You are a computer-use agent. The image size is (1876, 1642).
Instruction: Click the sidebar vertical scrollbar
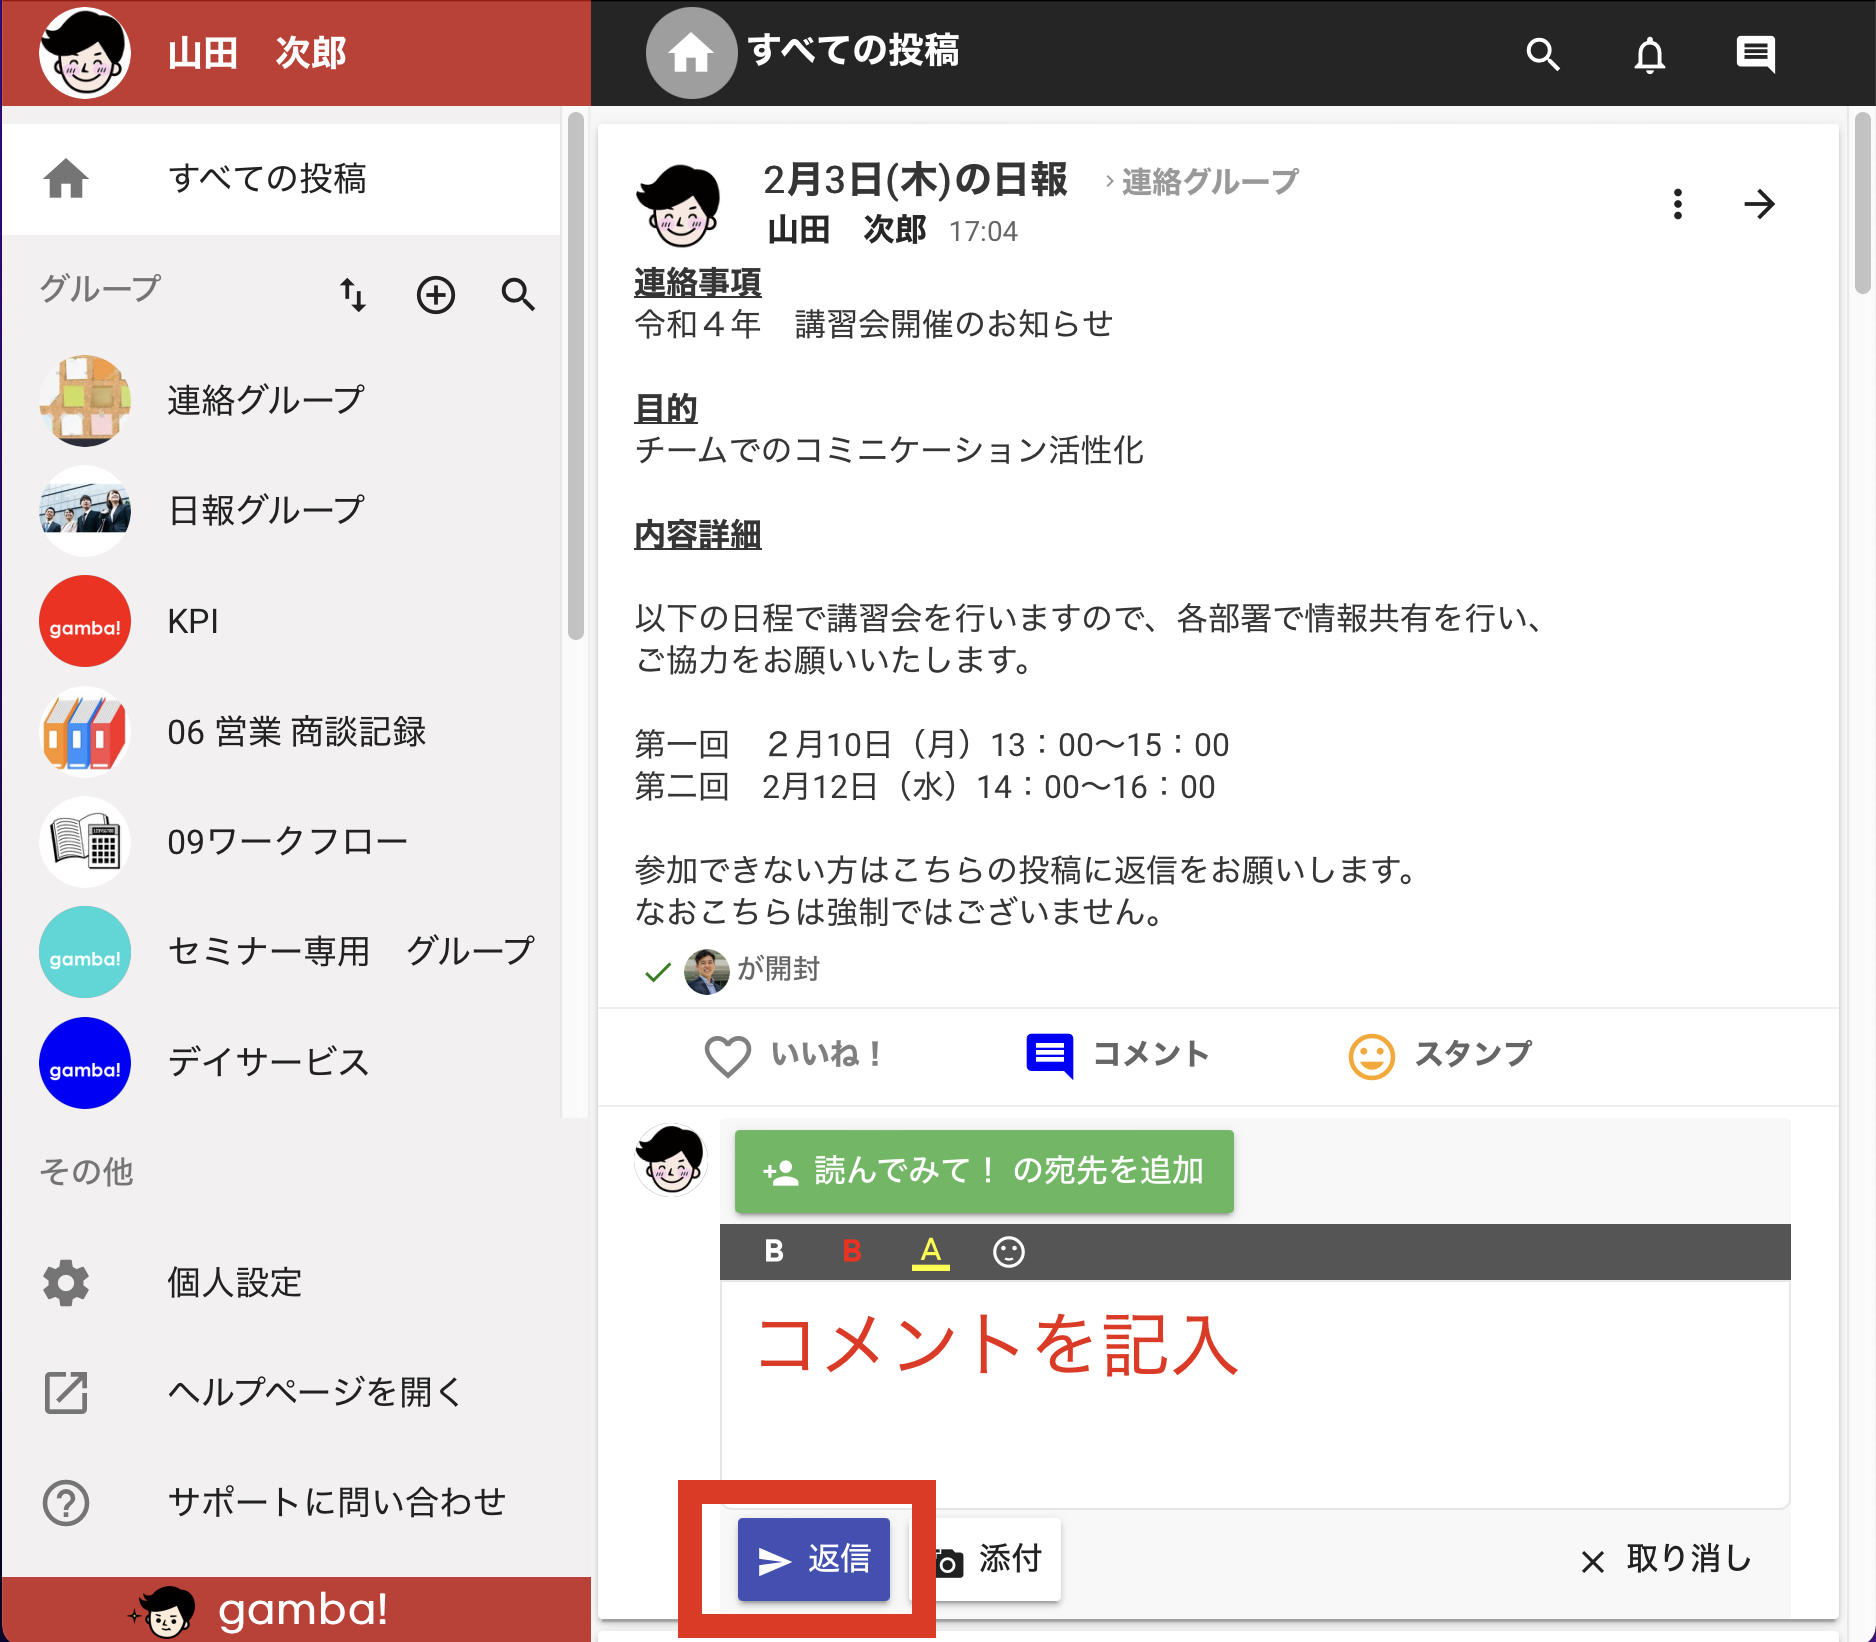pyautogui.click(x=575, y=376)
